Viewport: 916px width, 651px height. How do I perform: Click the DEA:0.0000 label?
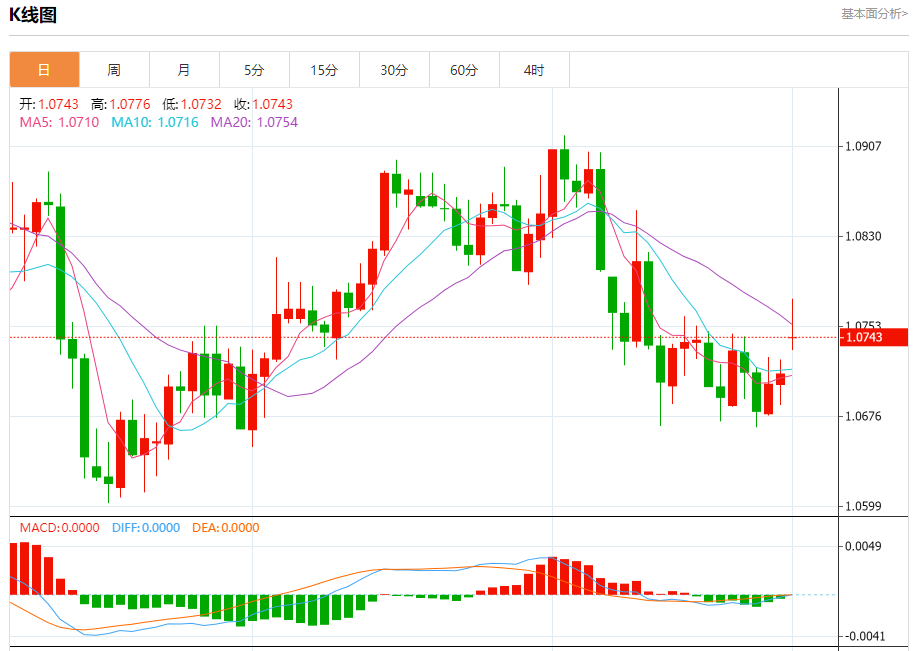225,528
